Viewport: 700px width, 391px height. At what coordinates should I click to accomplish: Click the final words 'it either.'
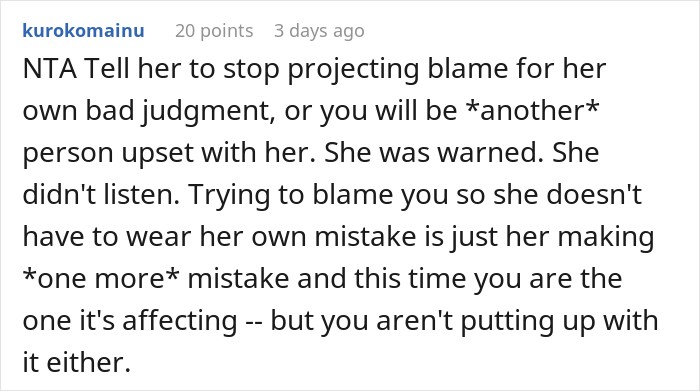click(76, 362)
